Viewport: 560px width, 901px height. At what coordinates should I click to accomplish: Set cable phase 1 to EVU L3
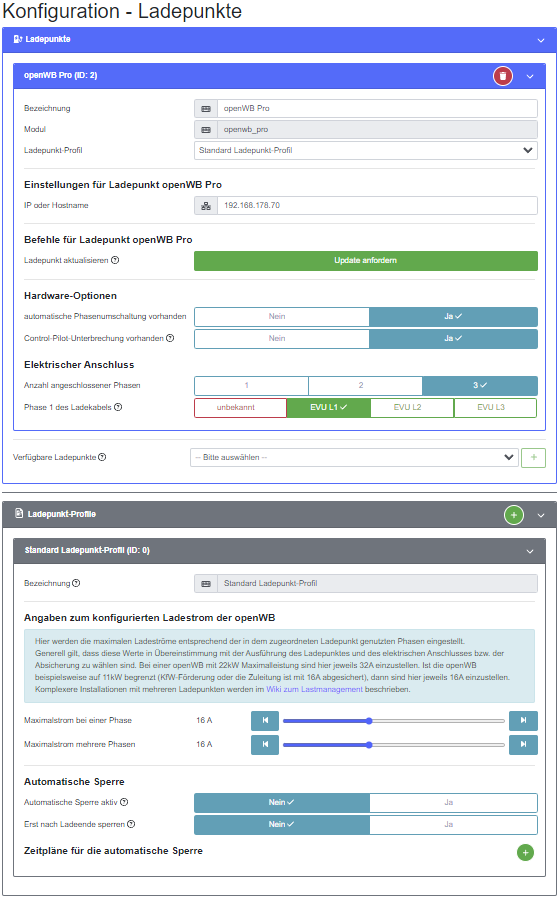[495, 408]
